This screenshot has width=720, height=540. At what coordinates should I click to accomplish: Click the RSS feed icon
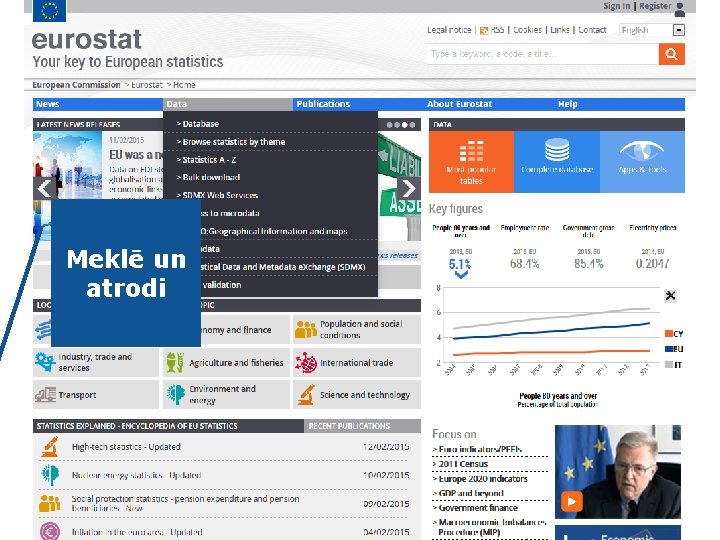[484, 30]
